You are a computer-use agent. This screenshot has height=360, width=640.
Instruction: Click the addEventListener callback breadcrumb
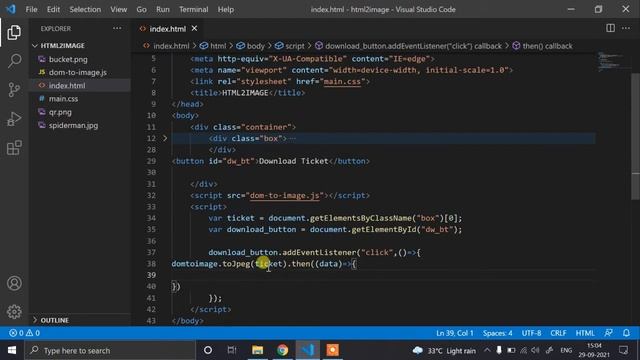pos(413,46)
